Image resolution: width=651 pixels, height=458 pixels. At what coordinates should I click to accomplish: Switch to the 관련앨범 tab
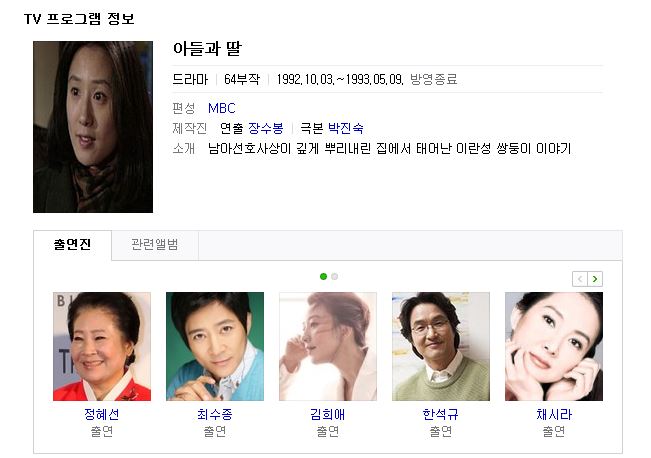(x=155, y=245)
